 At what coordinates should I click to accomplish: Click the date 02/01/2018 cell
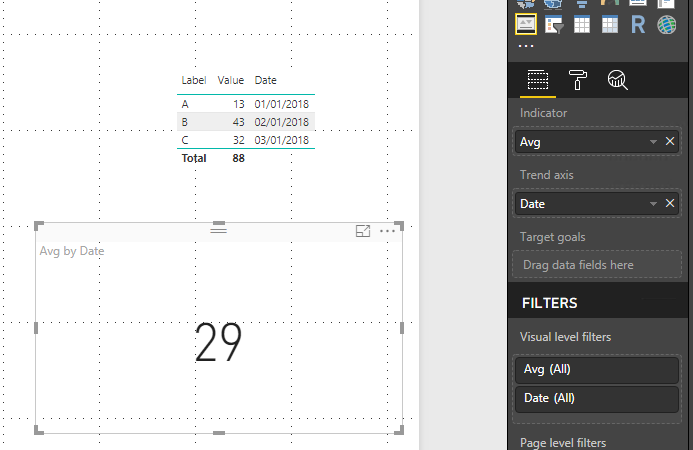(x=282, y=122)
